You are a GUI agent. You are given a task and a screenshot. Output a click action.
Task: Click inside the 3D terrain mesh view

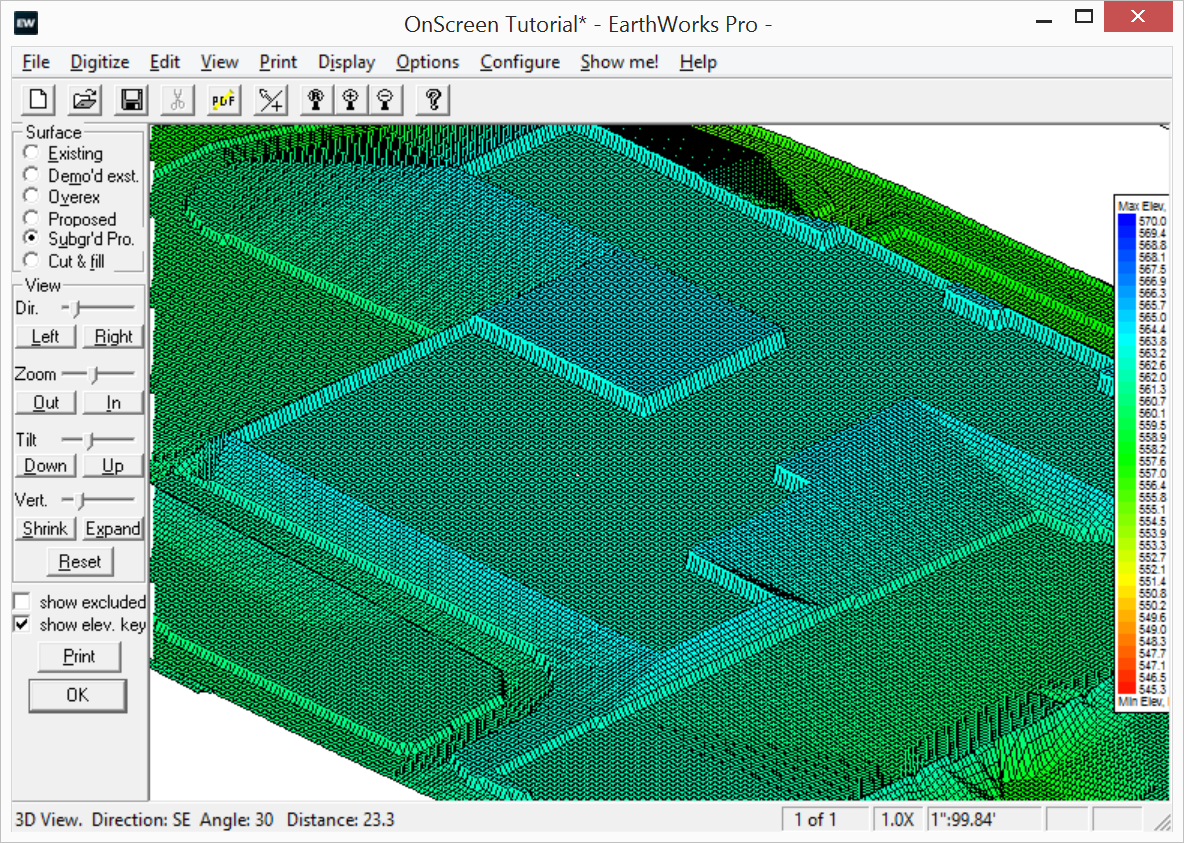[x=631, y=461]
